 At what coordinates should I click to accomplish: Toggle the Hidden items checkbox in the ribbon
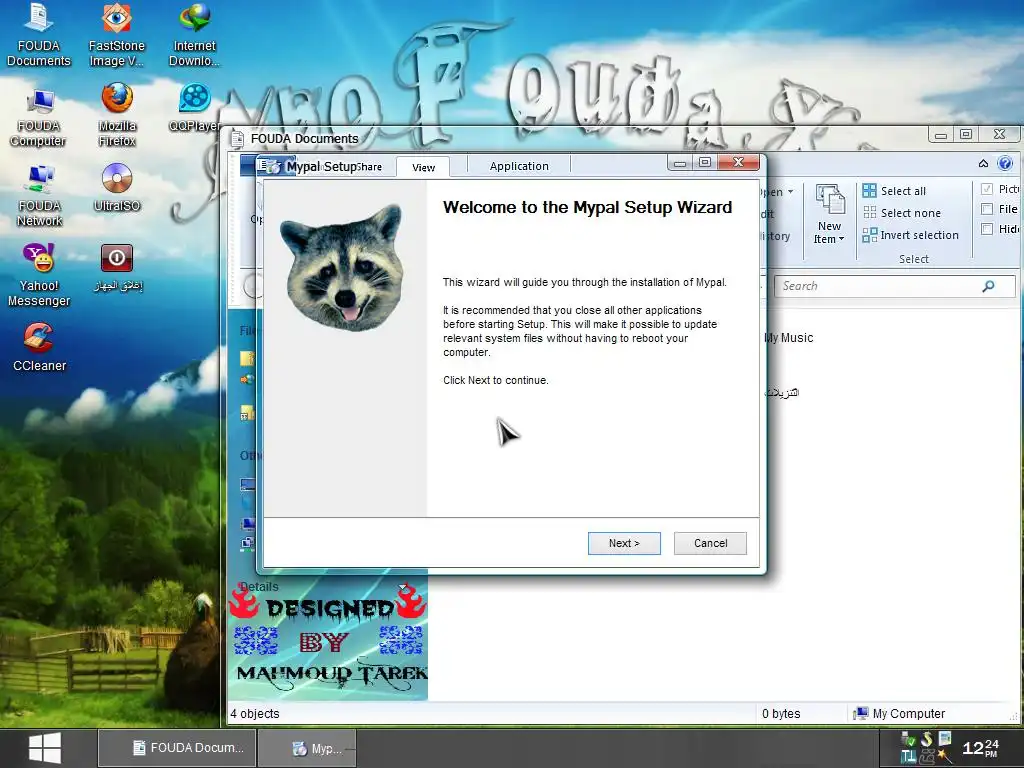[987, 229]
